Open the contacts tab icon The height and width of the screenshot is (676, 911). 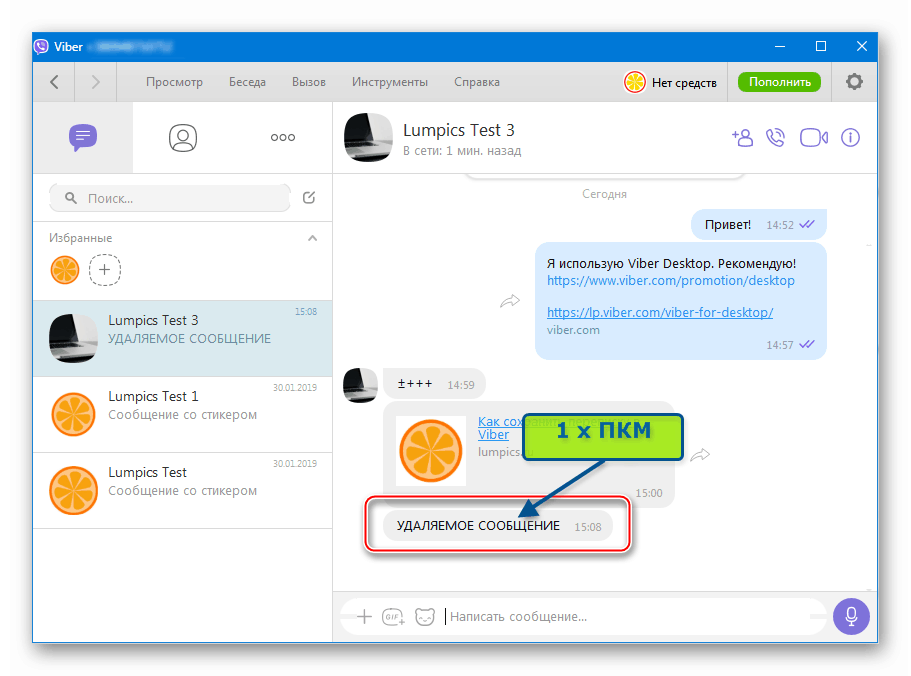[x=183, y=138]
